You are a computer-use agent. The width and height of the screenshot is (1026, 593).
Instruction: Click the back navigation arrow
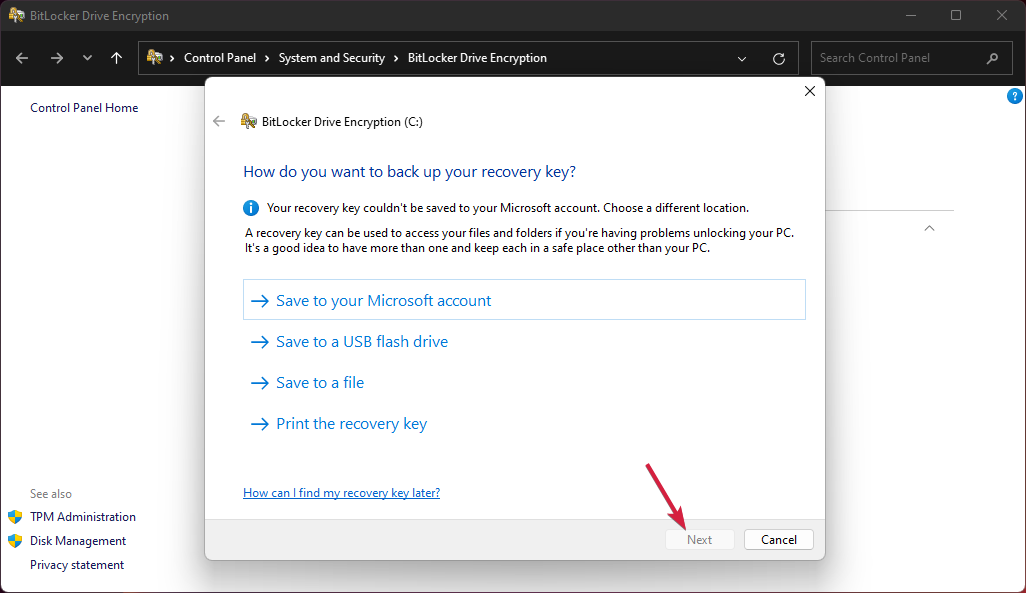[21, 58]
